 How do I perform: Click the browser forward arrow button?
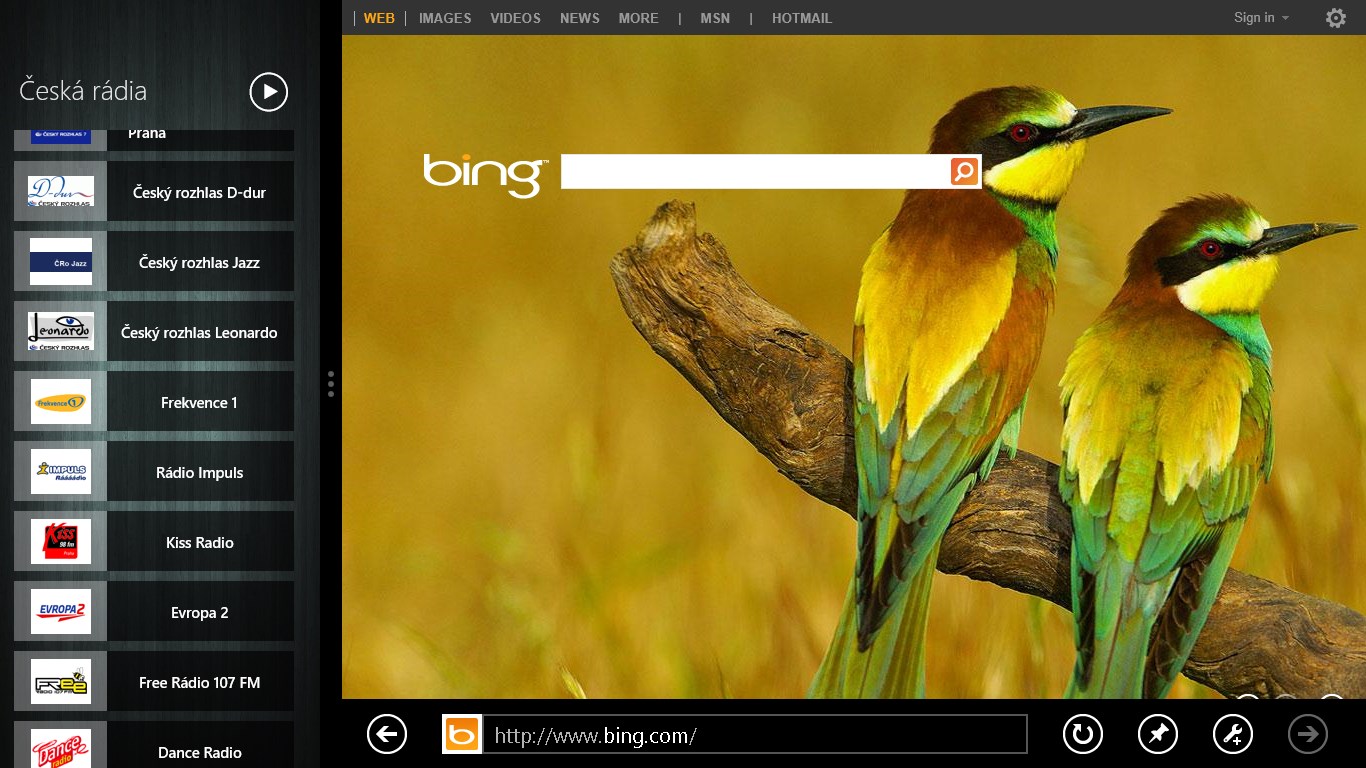(1308, 735)
